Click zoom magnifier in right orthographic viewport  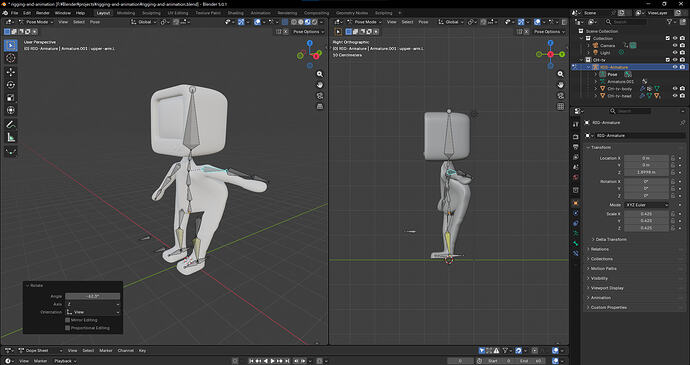tap(561, 74)
